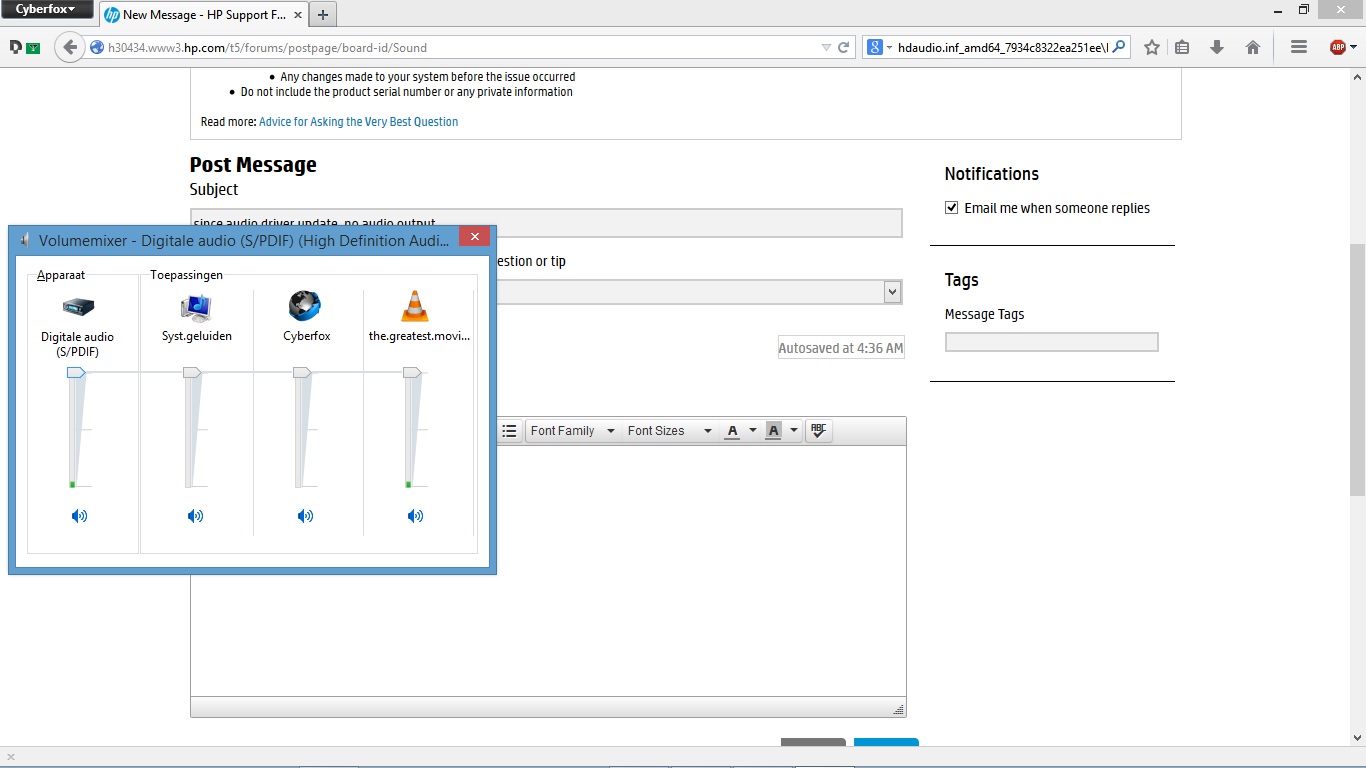Close the bottom bar with the x
The width and height of the screenshot is (1366, 768).
10,757
